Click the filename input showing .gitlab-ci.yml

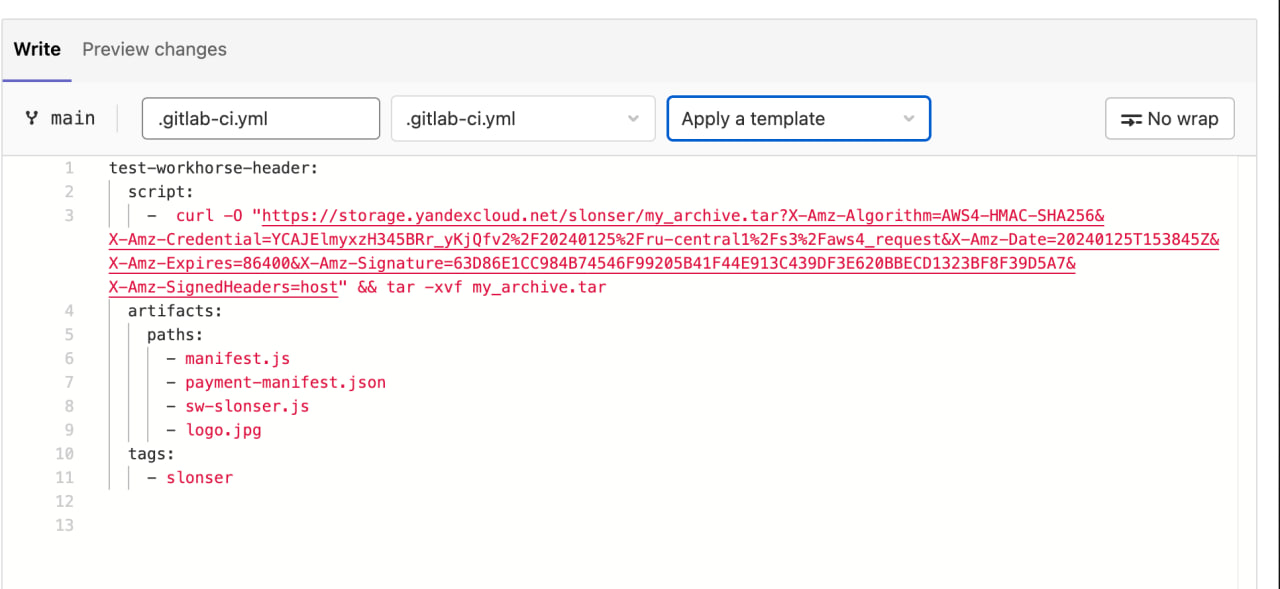tap(260, 118)
